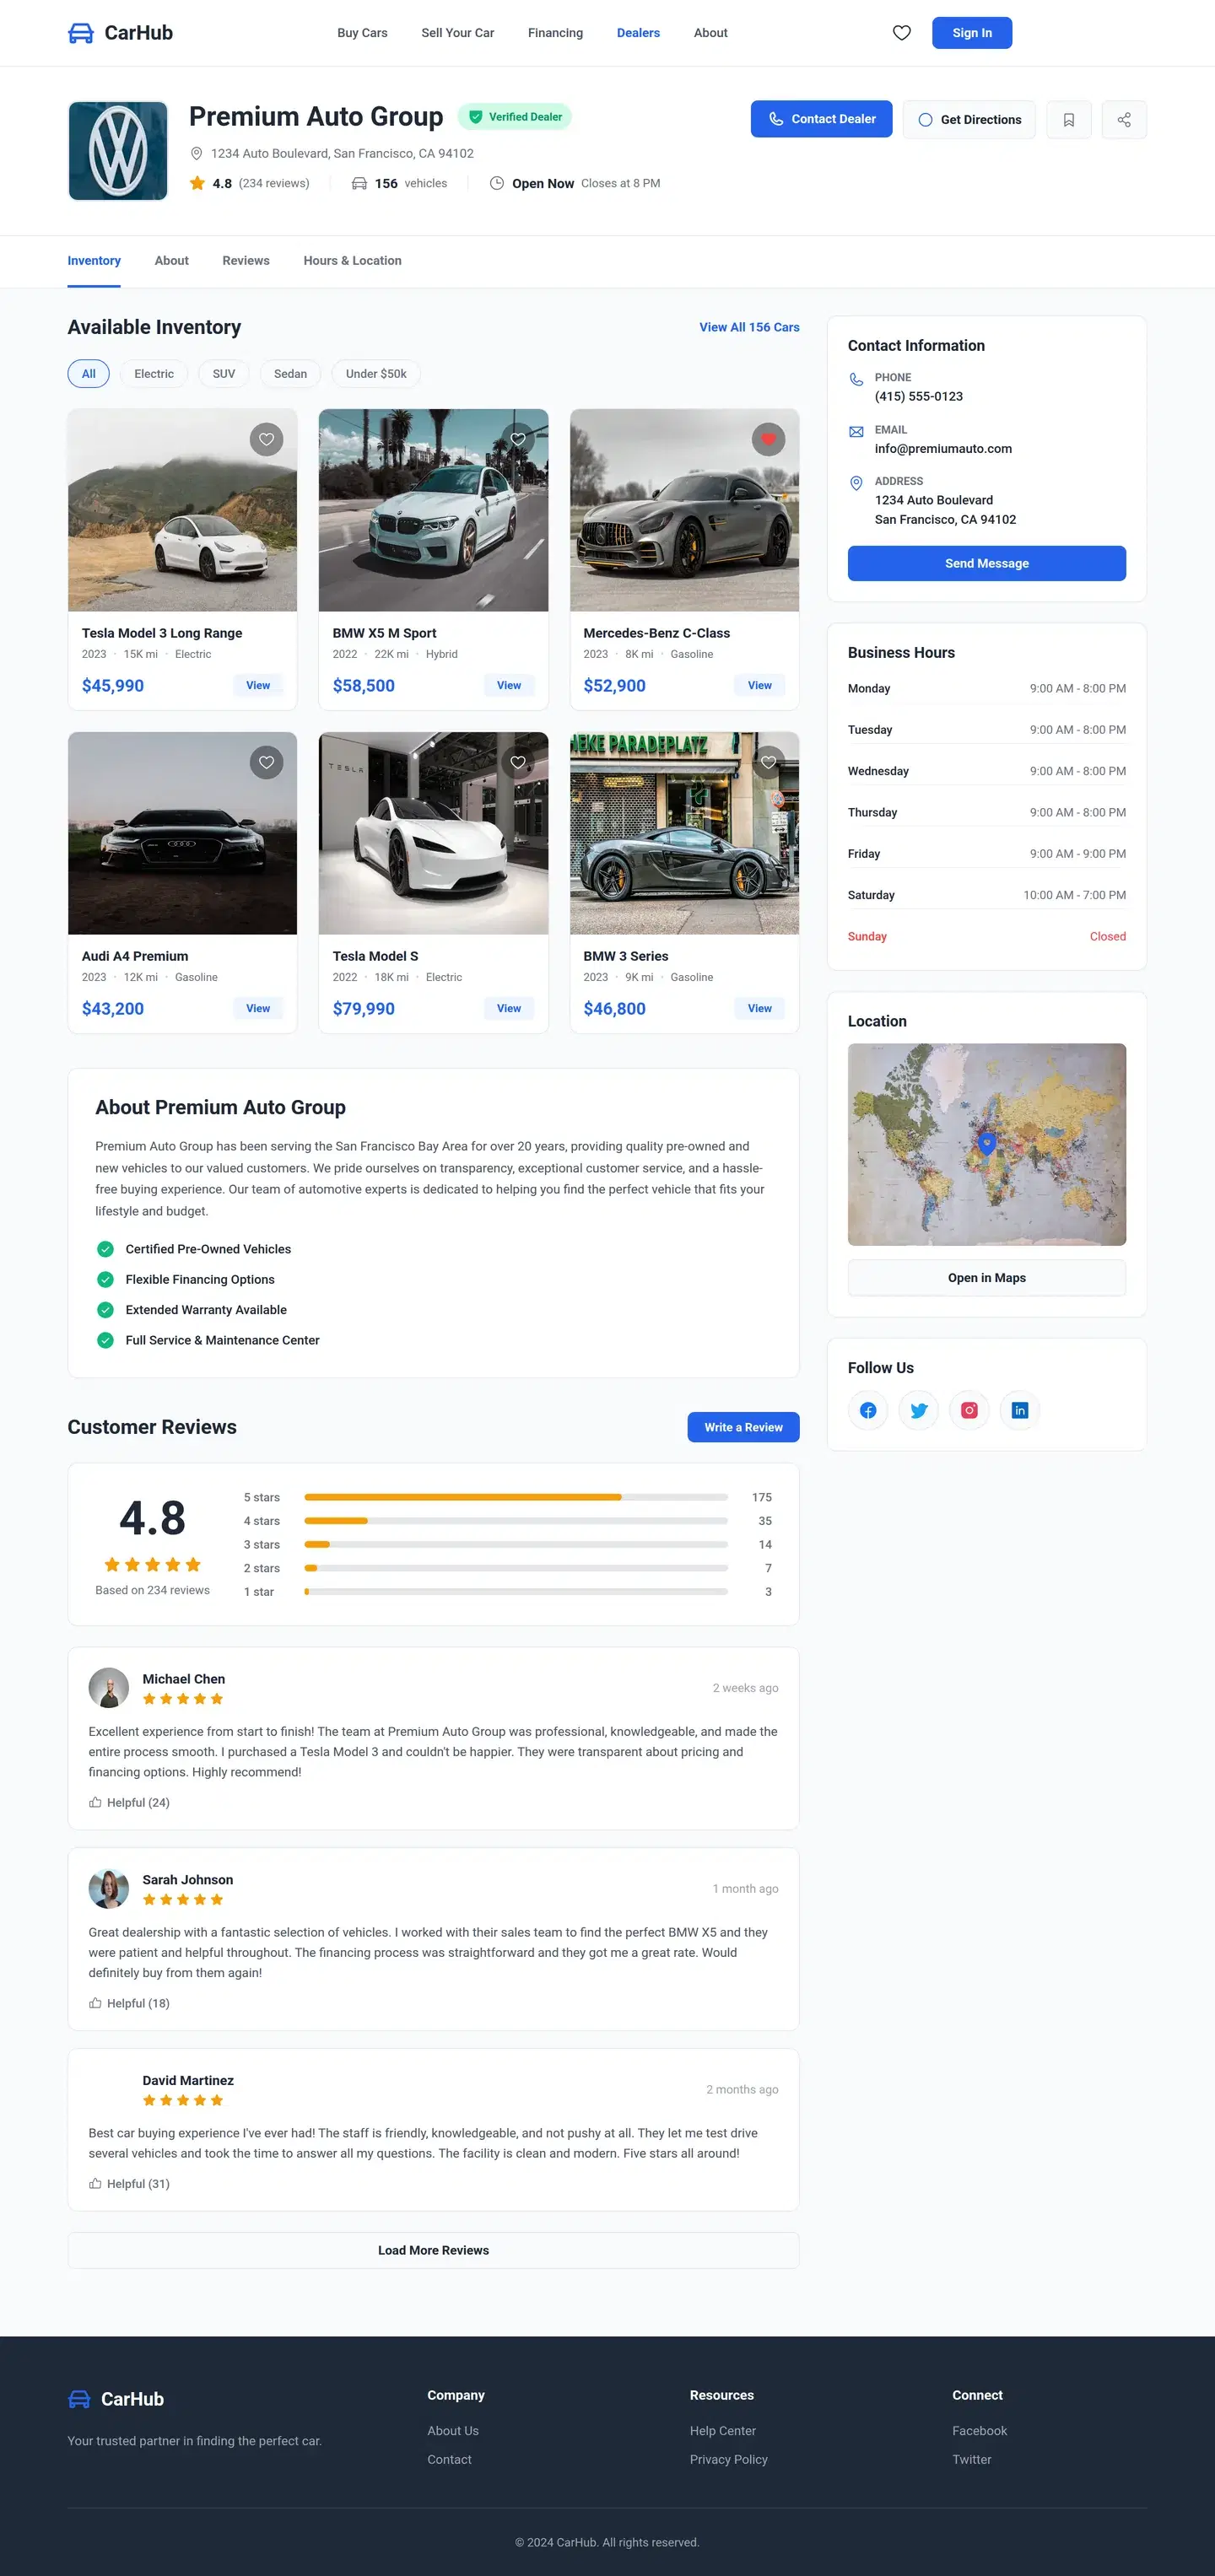Click Write a Review button
Viewport: 1215px width, 2576px height.
743,1427
